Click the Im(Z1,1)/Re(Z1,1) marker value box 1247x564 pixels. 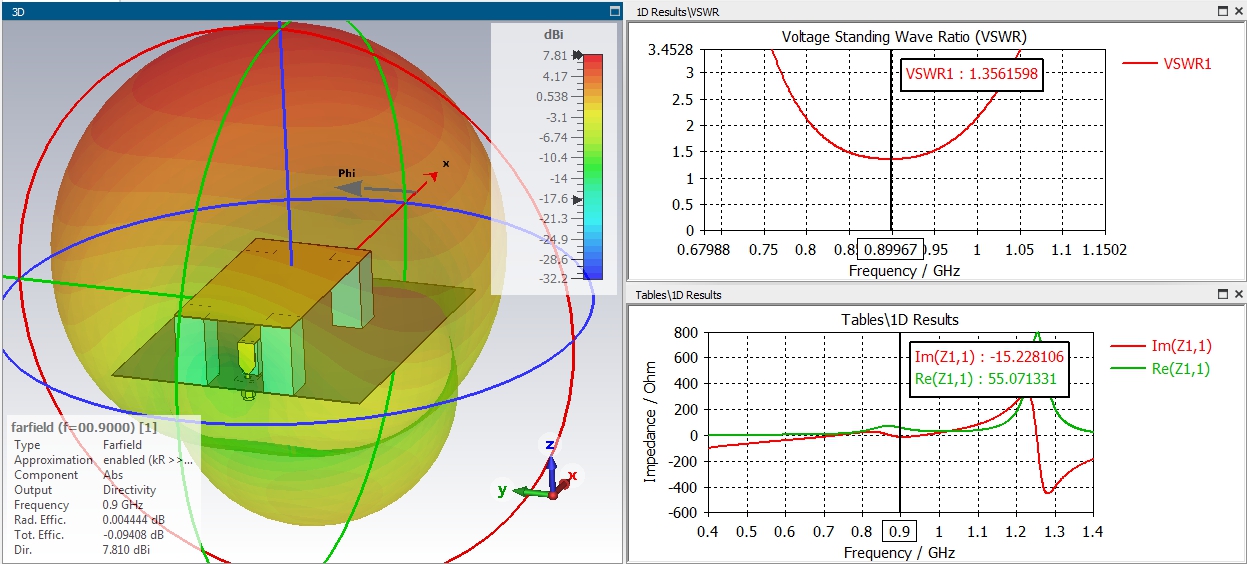coord(986,368)
